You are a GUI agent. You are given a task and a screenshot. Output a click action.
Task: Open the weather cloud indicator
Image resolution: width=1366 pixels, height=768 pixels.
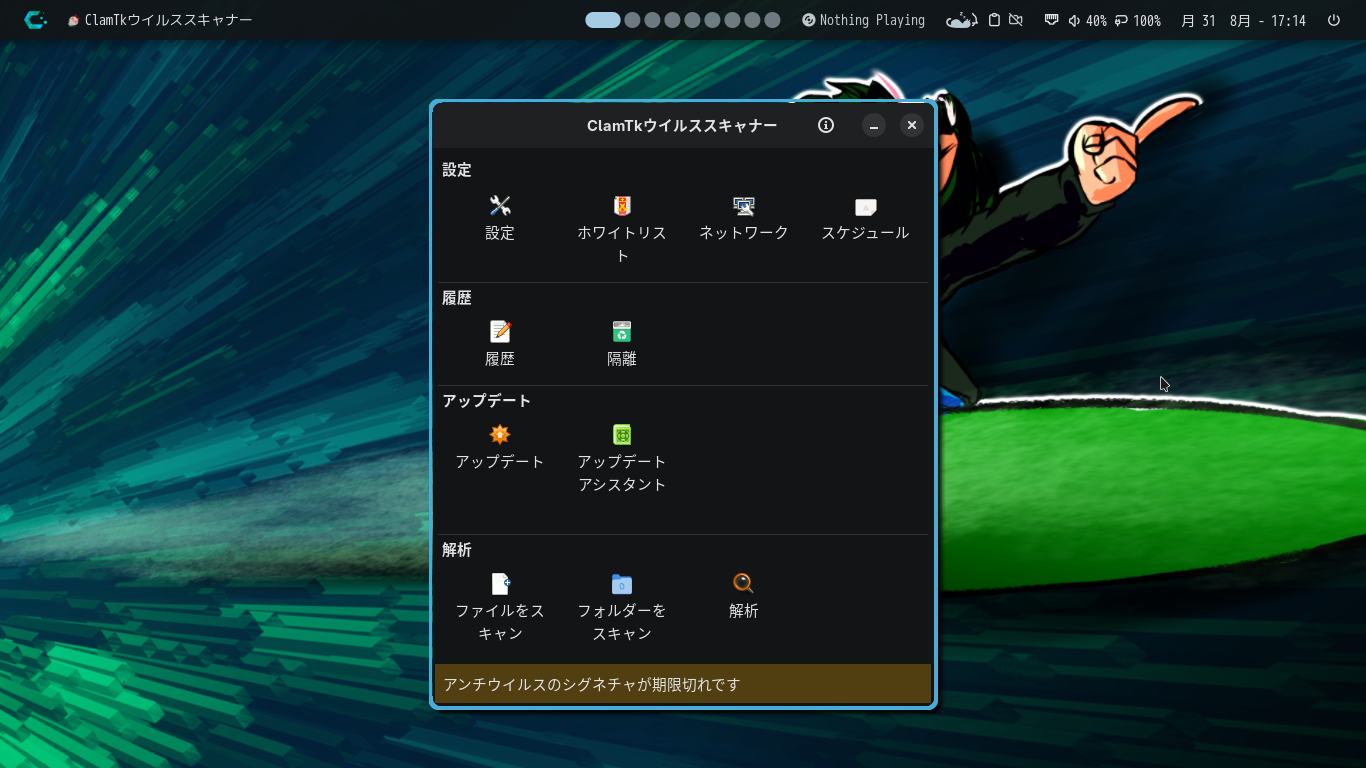(x=962, y=20)
